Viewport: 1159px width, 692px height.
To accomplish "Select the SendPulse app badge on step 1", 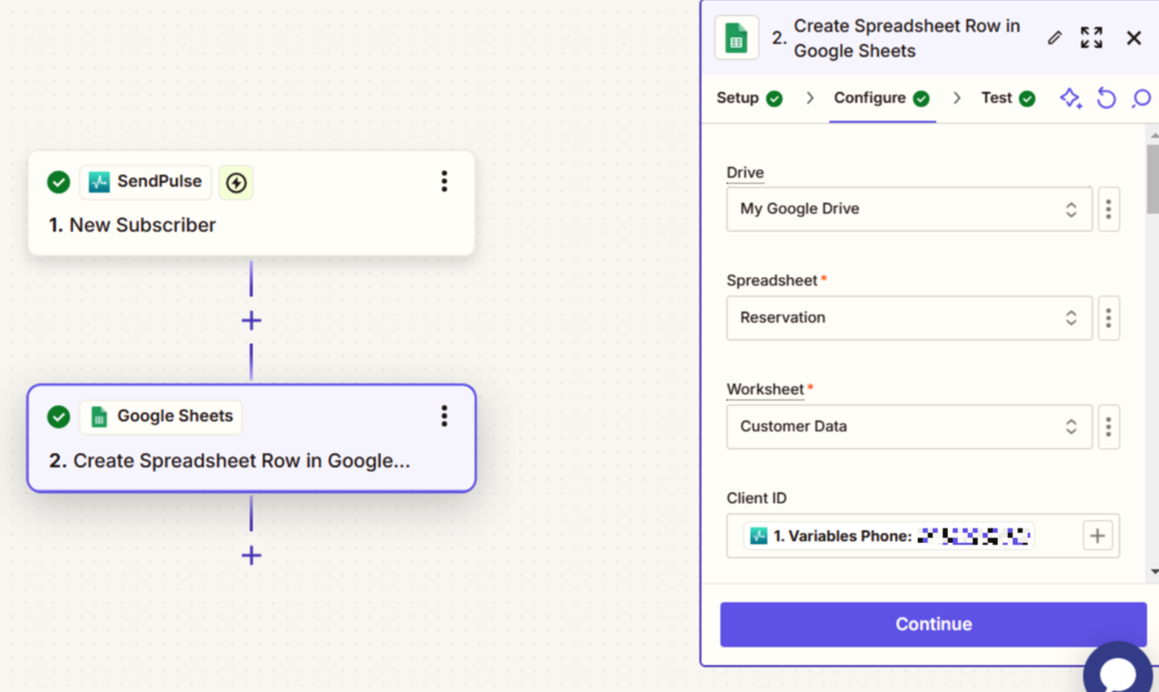I will tap(146, 182).
